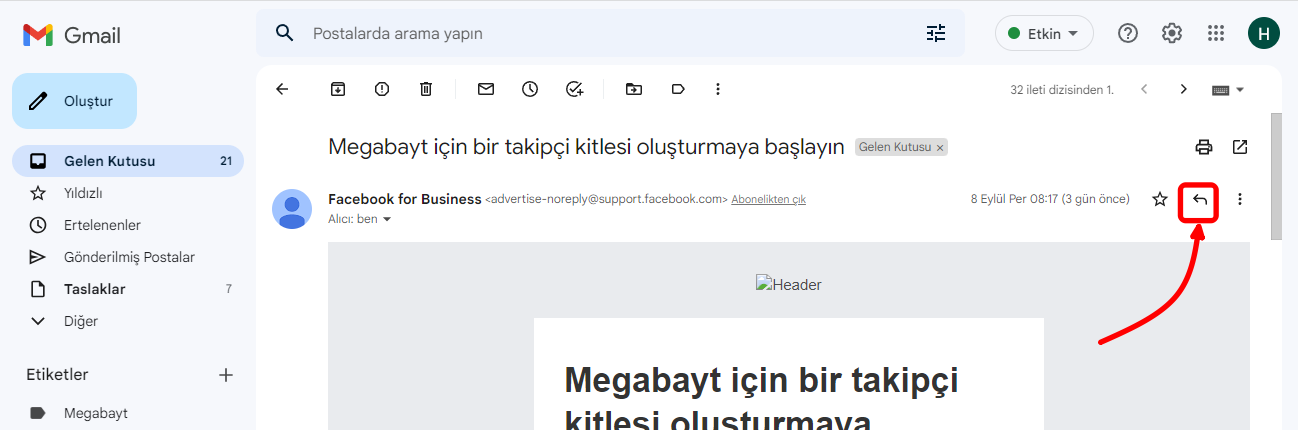1298x430 pixels.
Task: Print this email with the printer icon
Action: [x=1204, y=147]
